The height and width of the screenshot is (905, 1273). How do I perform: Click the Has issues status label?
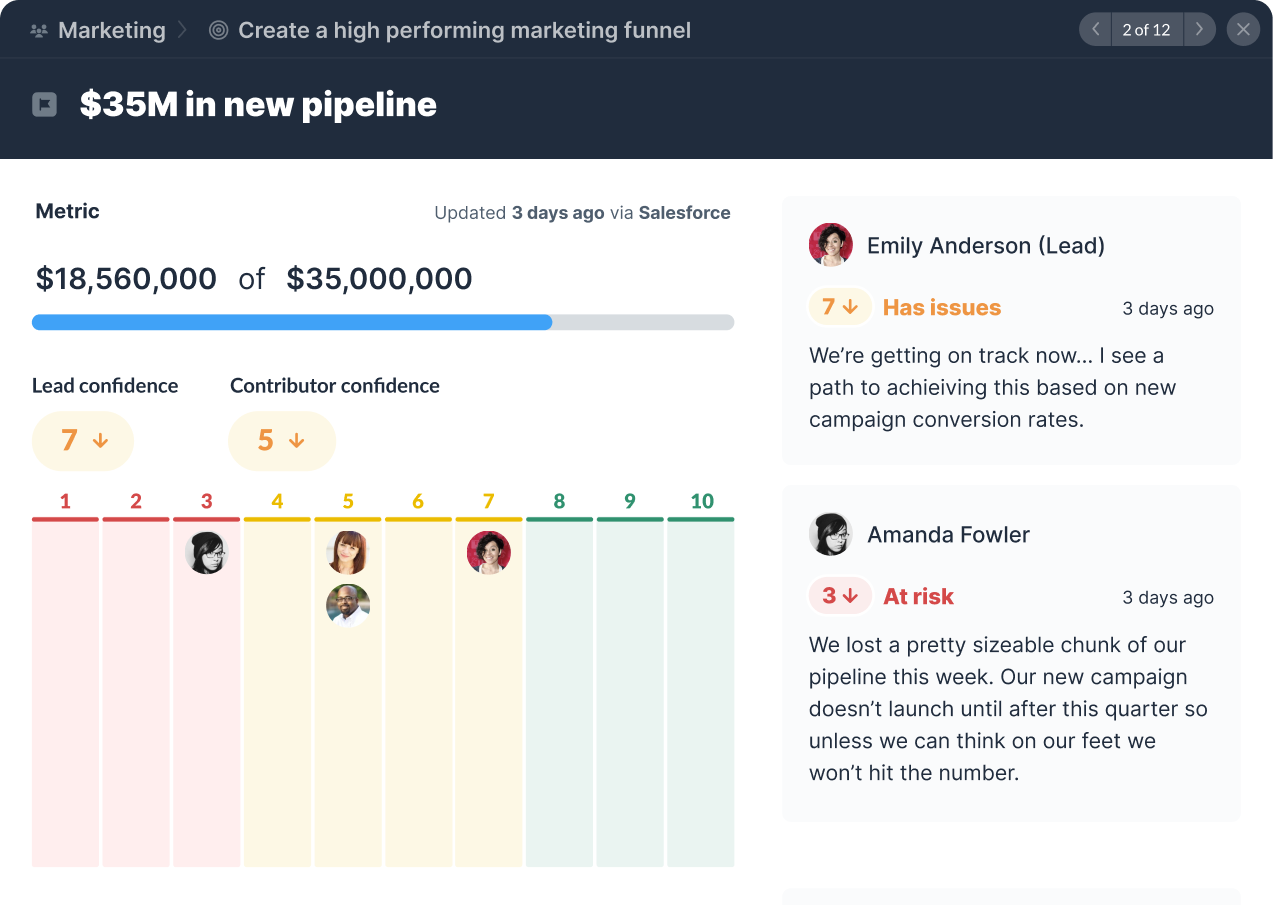(x=941, y=308)
